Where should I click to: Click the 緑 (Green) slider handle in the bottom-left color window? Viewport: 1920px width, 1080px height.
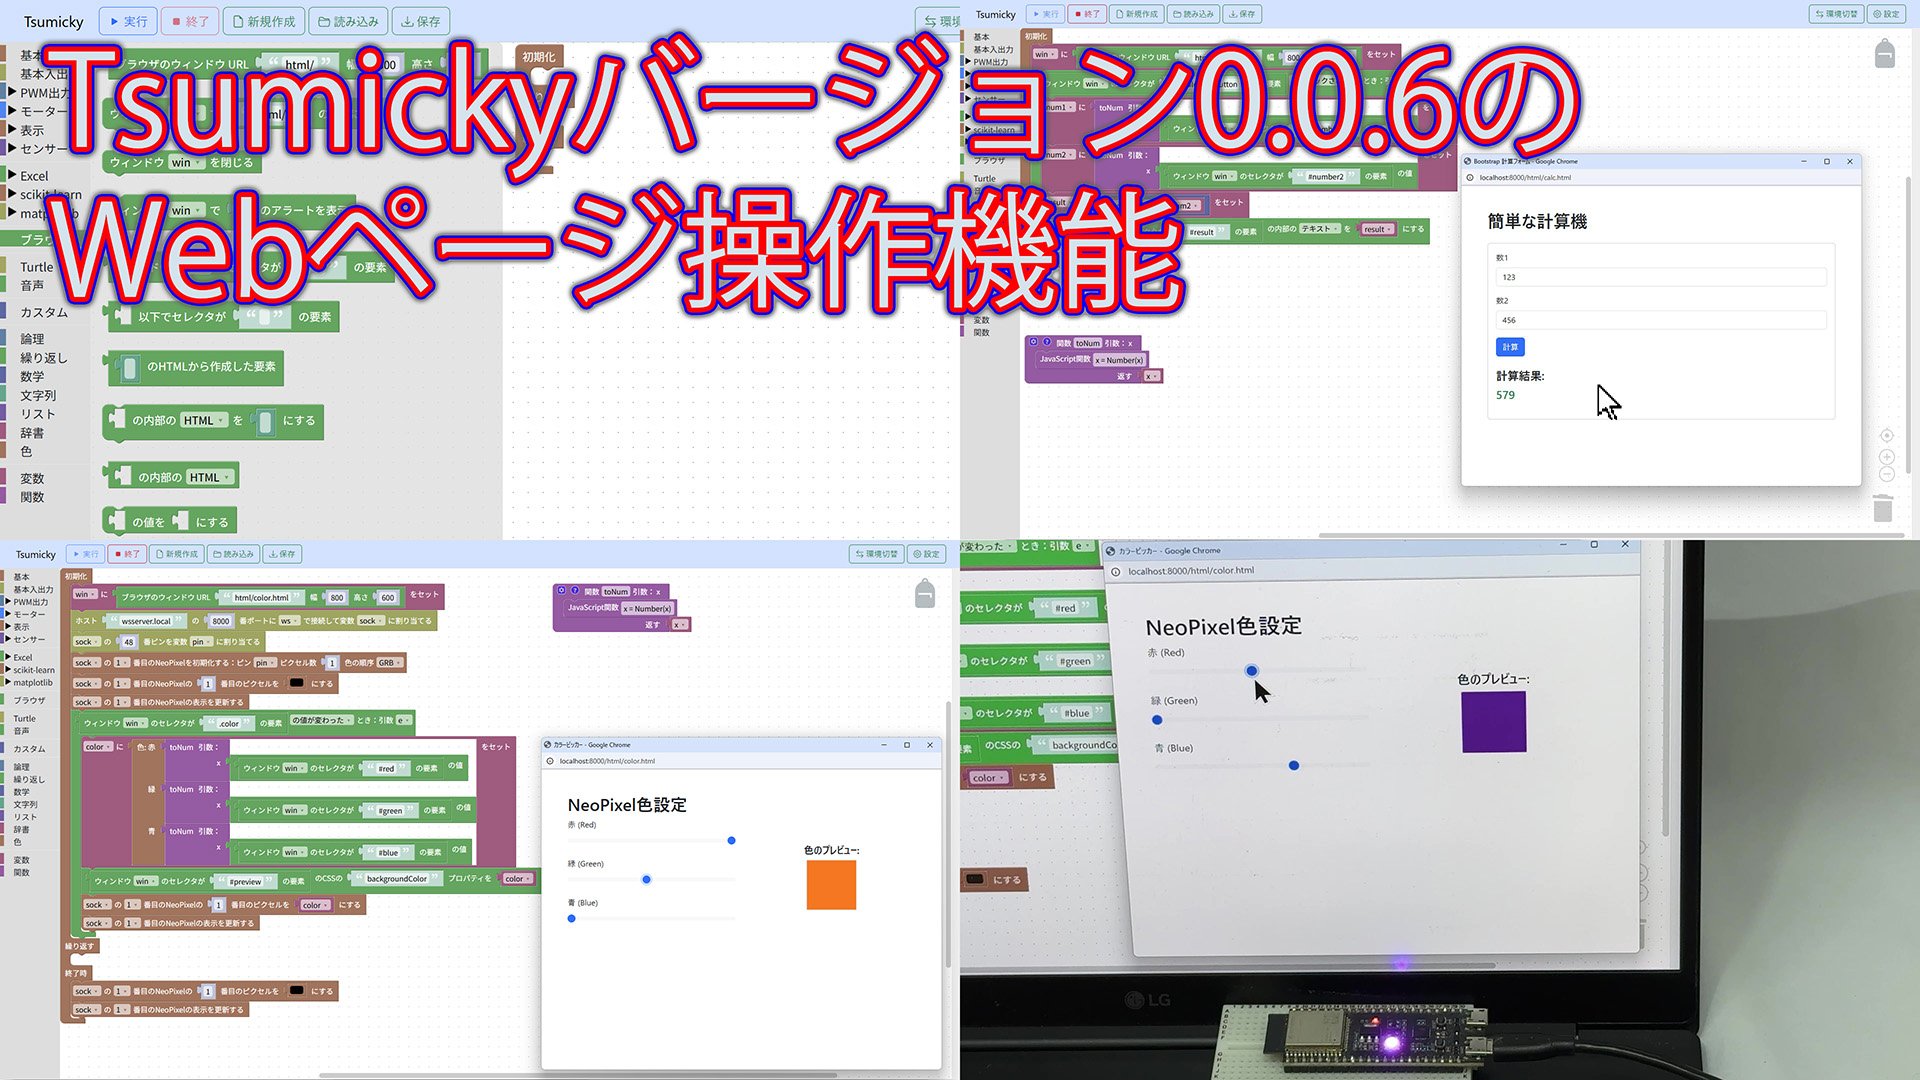[647, 880]
